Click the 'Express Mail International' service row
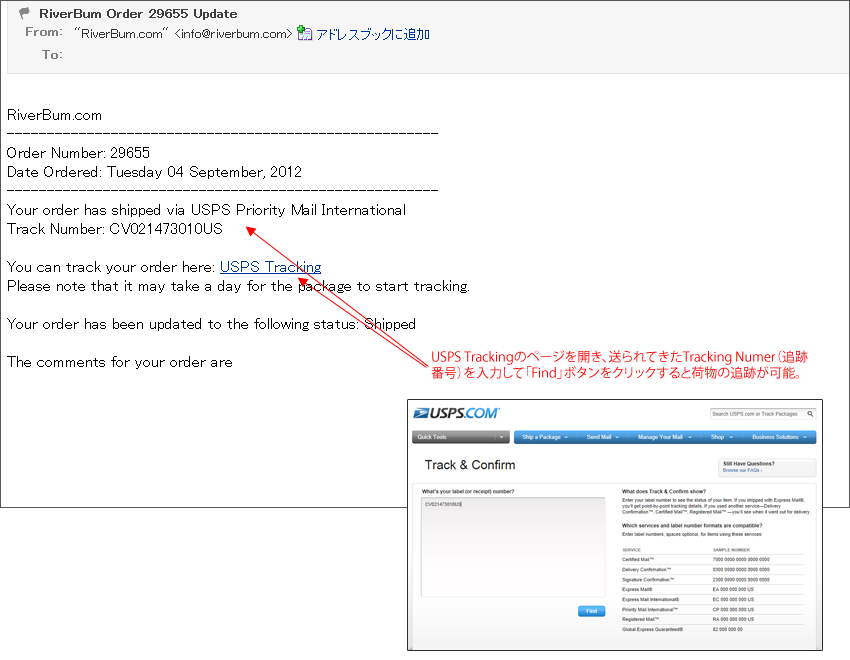The height and width of the screenshot is (660, 850). point(712,599)
